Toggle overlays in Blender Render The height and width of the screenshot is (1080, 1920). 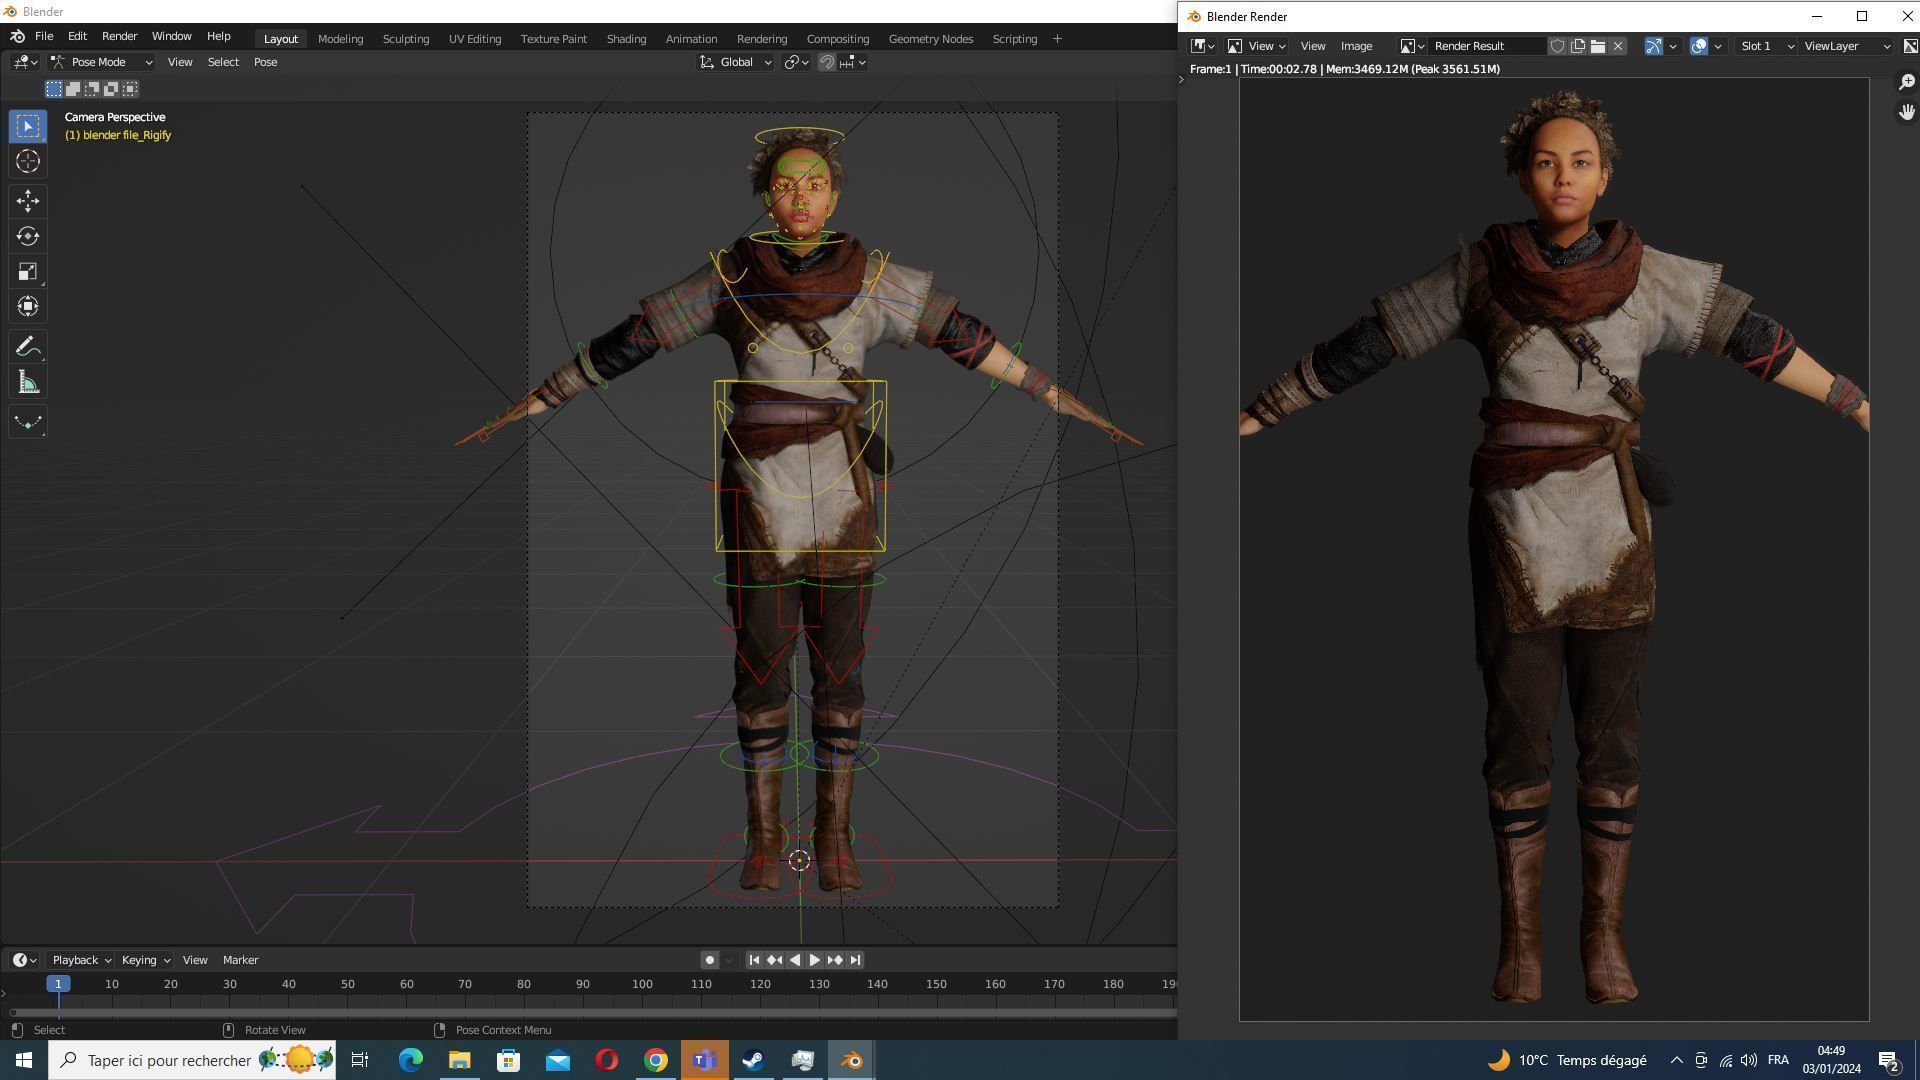(1698, 46)
